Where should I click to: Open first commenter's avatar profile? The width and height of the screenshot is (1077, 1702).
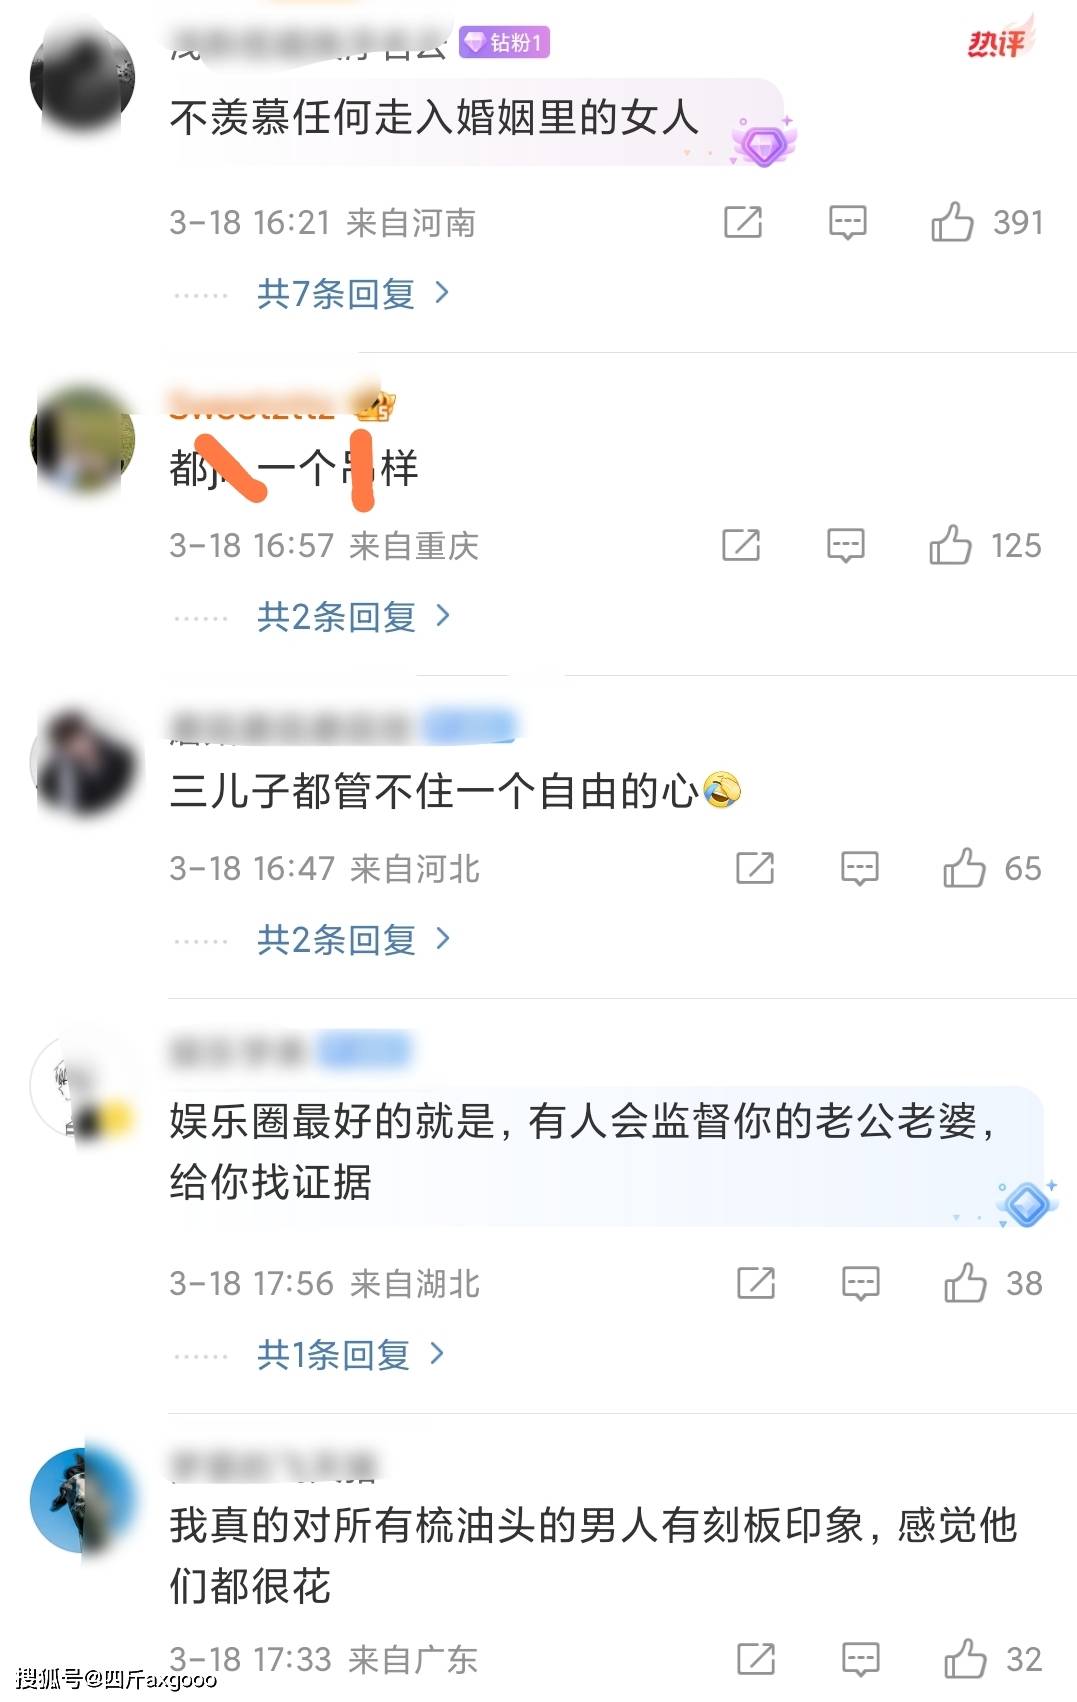82,78
